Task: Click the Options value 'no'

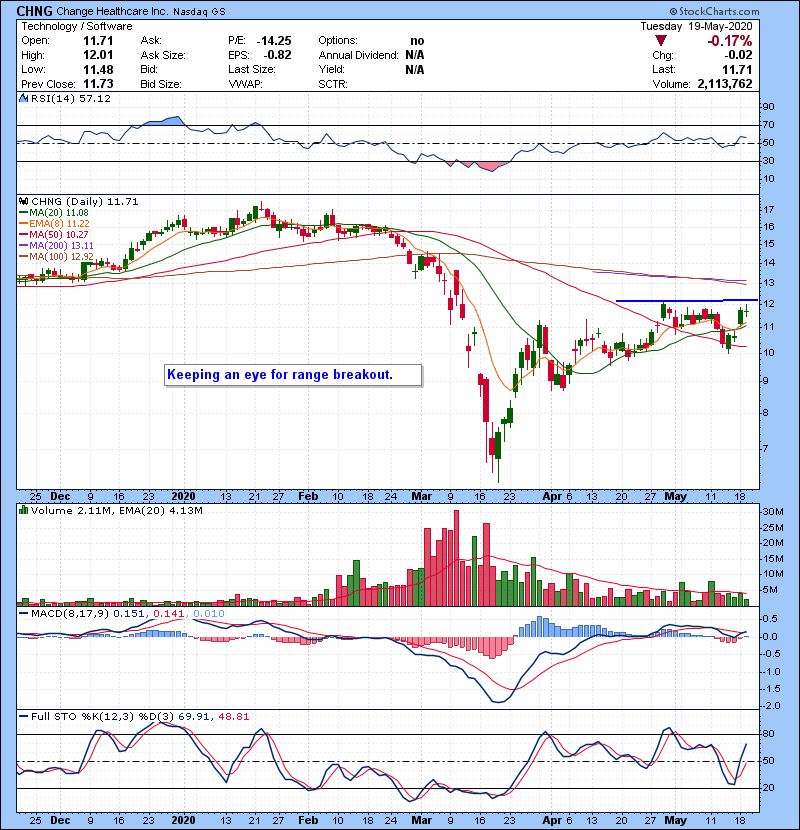Action: tap(417, 41)
